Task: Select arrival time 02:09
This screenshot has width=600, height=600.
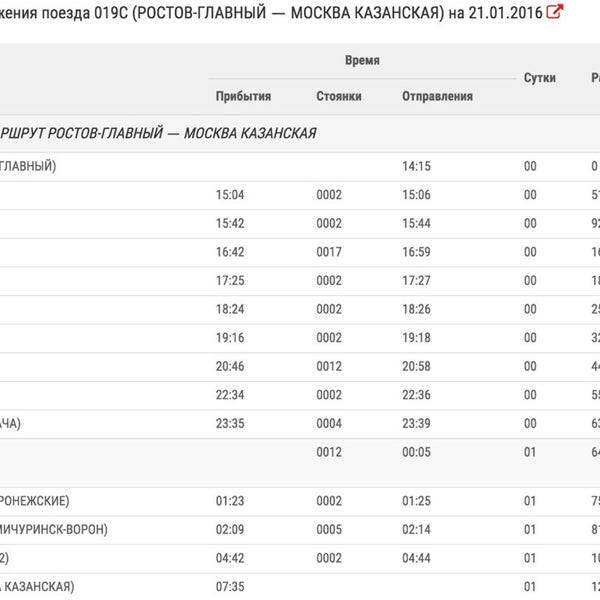Action: coord(230,530)
